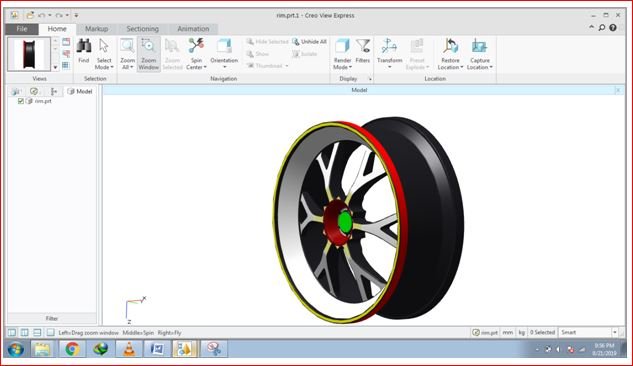Click the middle view icon beside the thumbnail

point(66,54)
